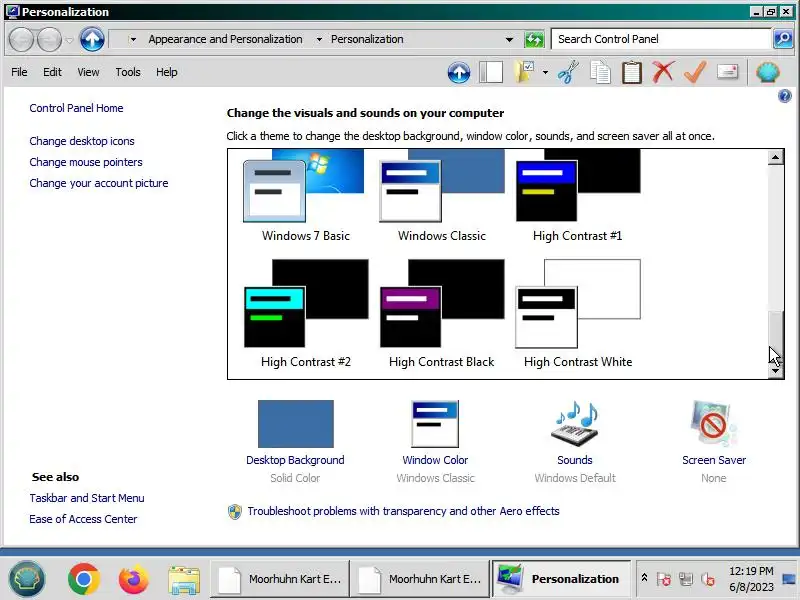Open the File menu
Screen dimensions: 800x600
tap(19, 72)
